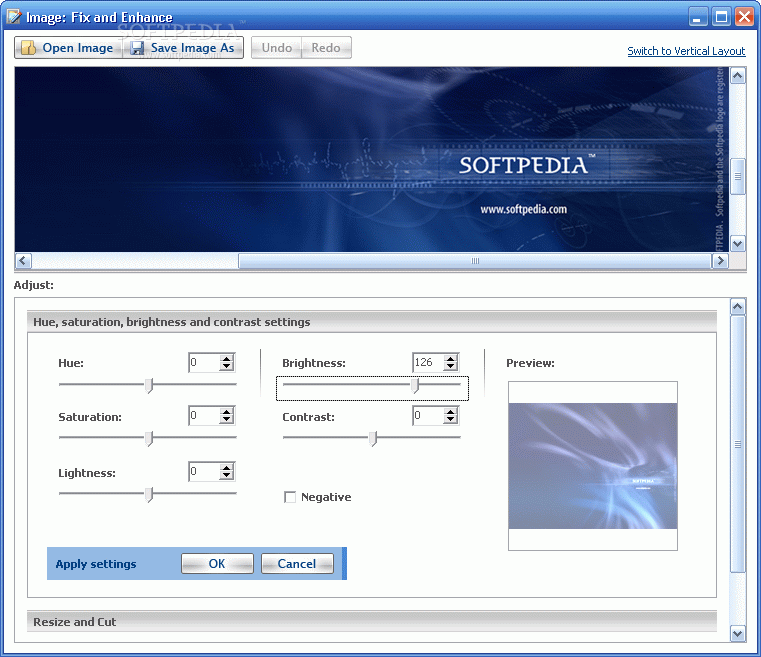Screen dimensions: 761x657
Task: Increase Lightness with up arrow
Action: coord(227,468)
